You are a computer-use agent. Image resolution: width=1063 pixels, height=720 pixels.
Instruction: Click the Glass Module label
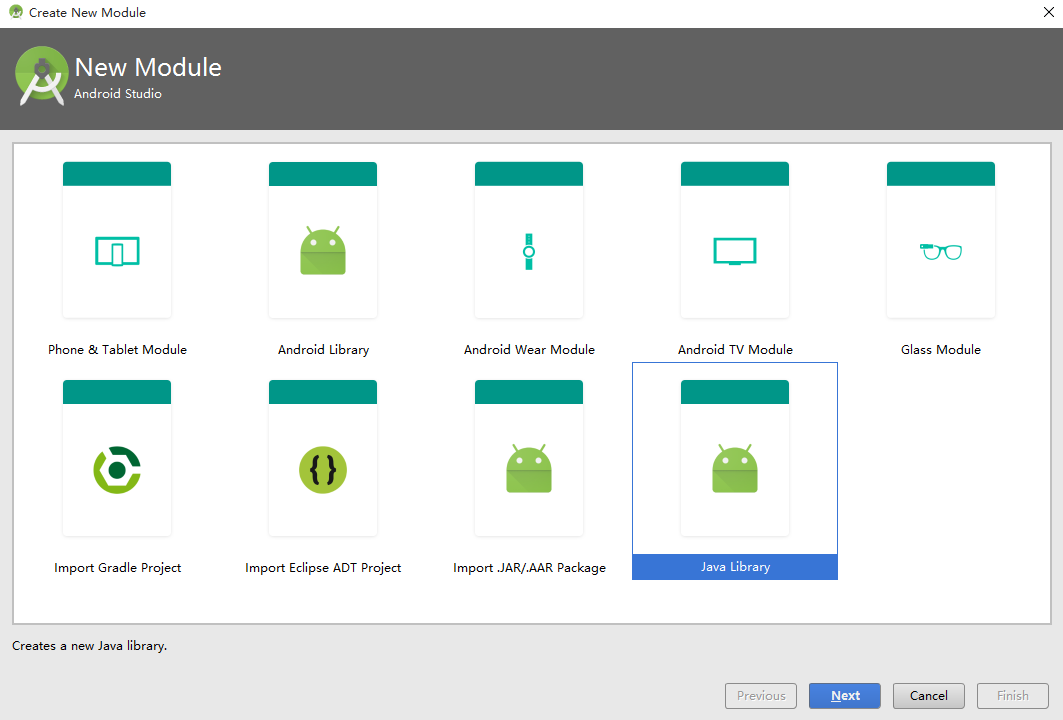coord(941,350)
